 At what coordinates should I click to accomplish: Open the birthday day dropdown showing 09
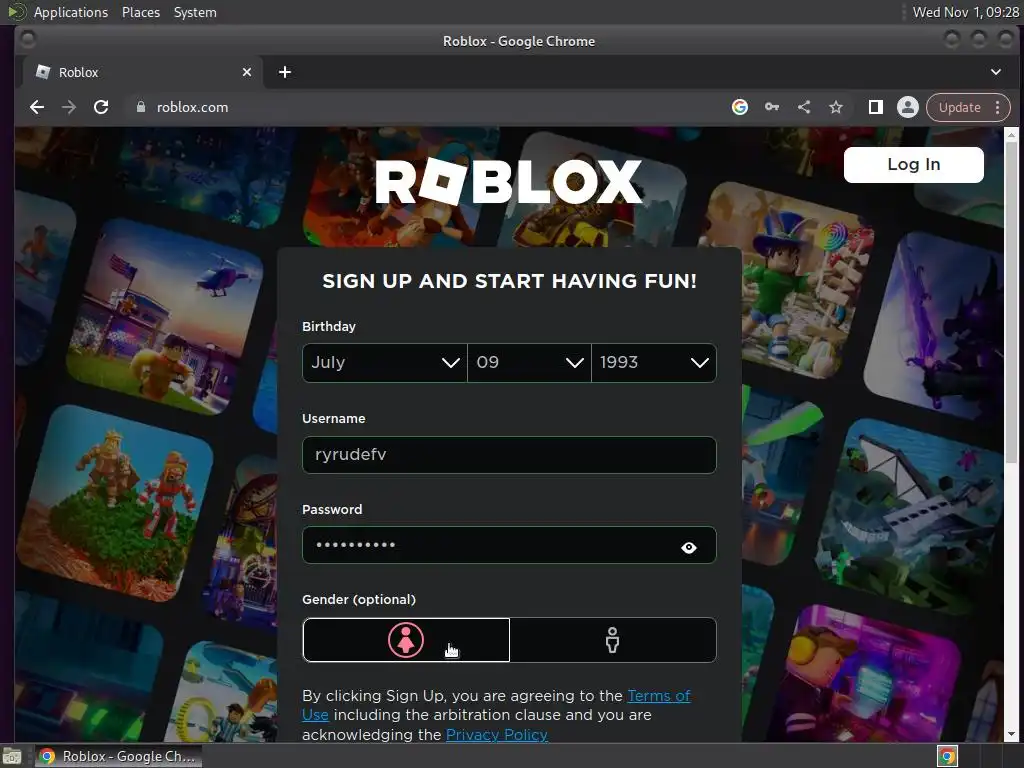pos(529,362)
